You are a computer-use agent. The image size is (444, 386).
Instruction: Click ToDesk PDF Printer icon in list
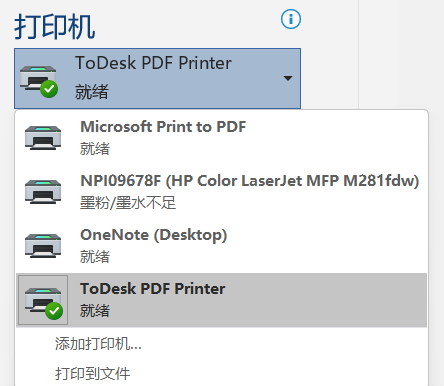click(44, 301)
